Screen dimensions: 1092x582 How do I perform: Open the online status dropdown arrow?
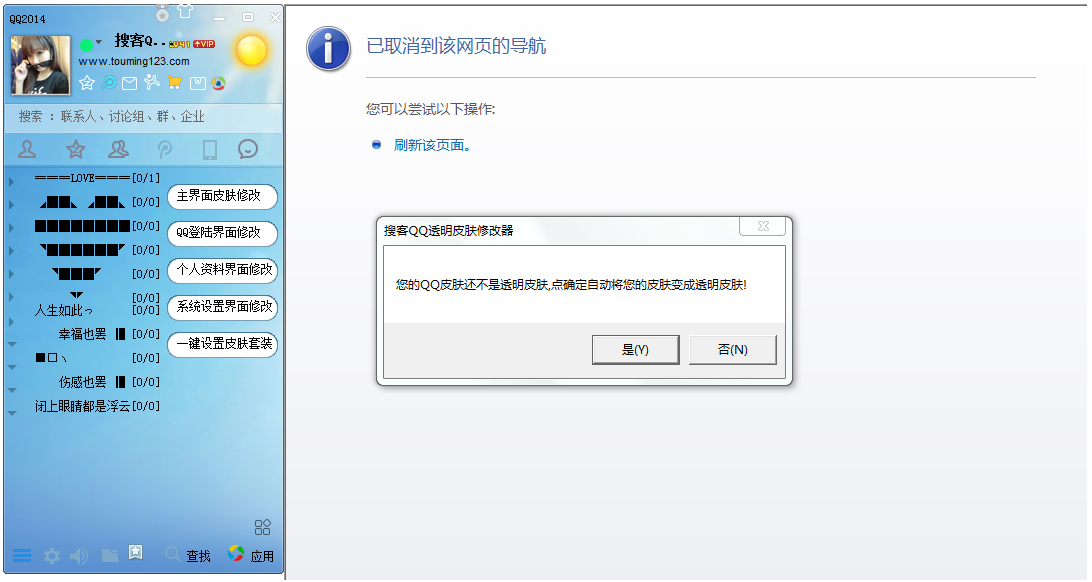pyautogui.click(x=99, y=42)
